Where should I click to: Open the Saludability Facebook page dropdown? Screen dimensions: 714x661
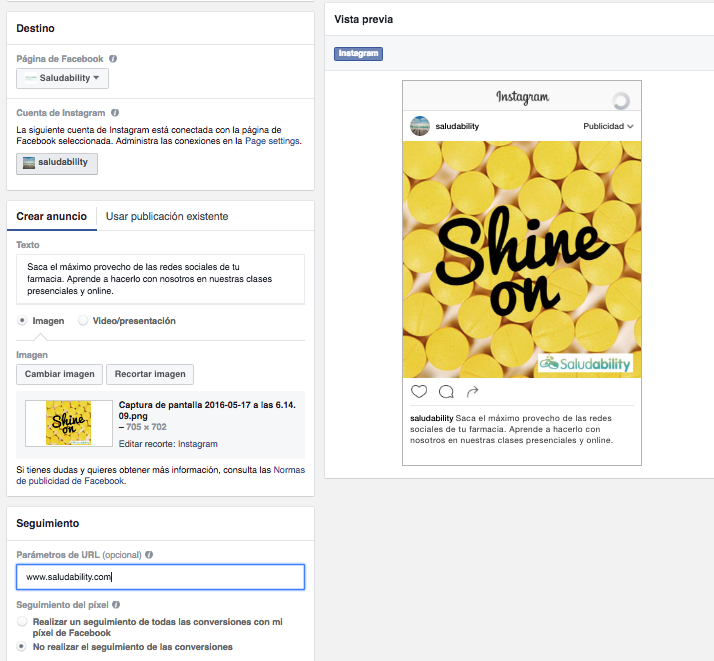pyautogui.click(x=62, y=78)
